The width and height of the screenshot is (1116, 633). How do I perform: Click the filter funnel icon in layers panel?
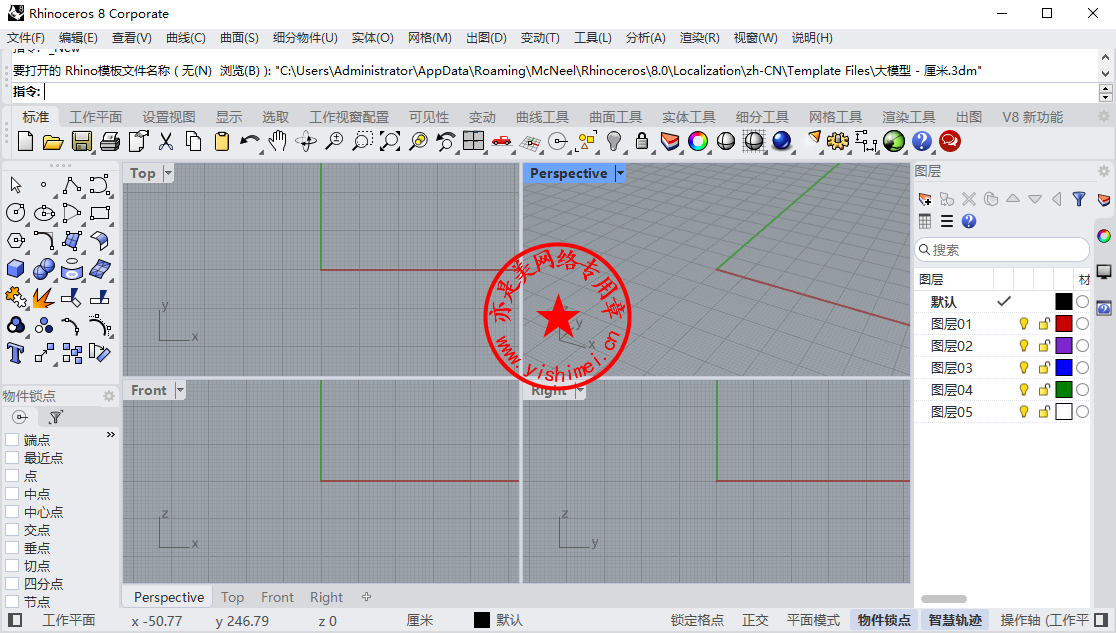click(1079, 199)
